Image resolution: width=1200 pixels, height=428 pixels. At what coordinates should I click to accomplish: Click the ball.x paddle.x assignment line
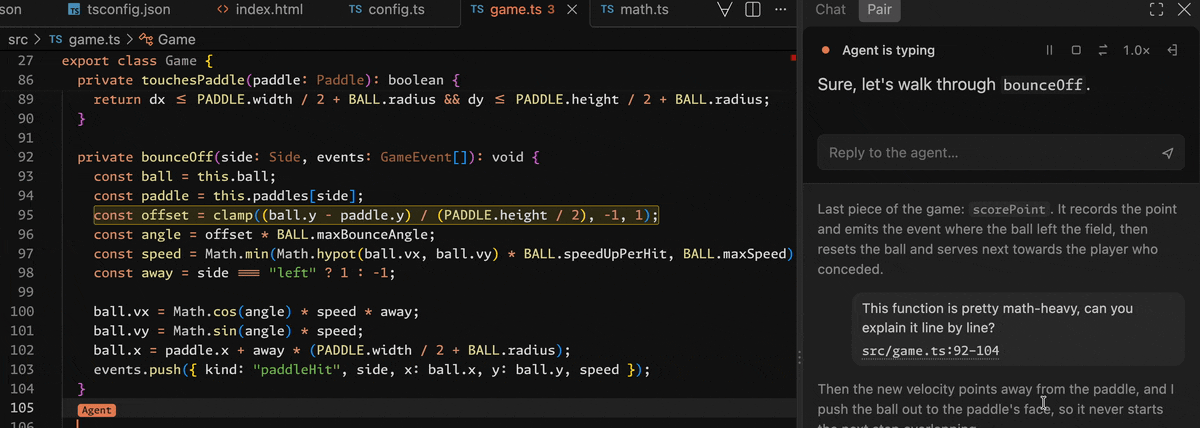[x=332, y=350]
